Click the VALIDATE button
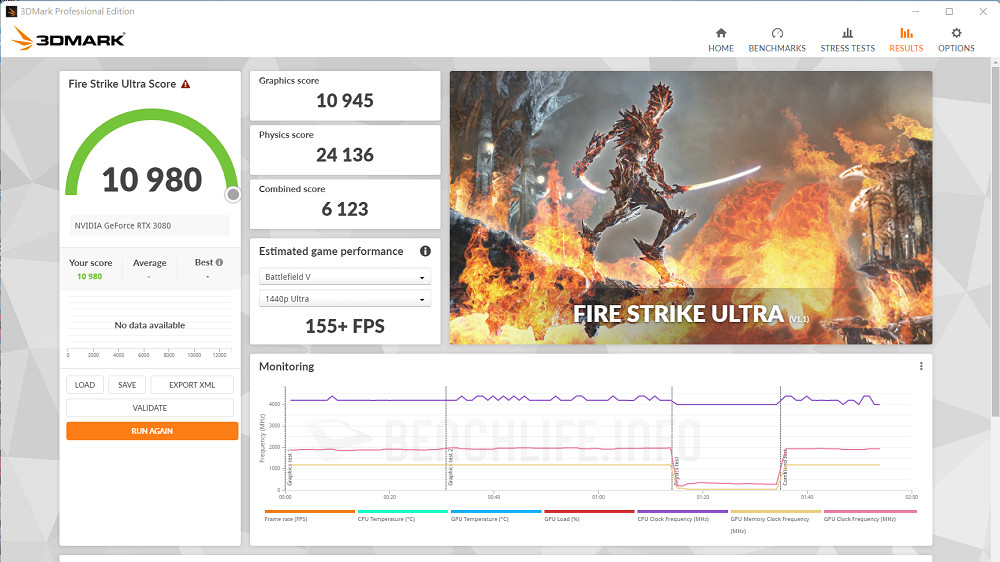 (x=150, y=408)
